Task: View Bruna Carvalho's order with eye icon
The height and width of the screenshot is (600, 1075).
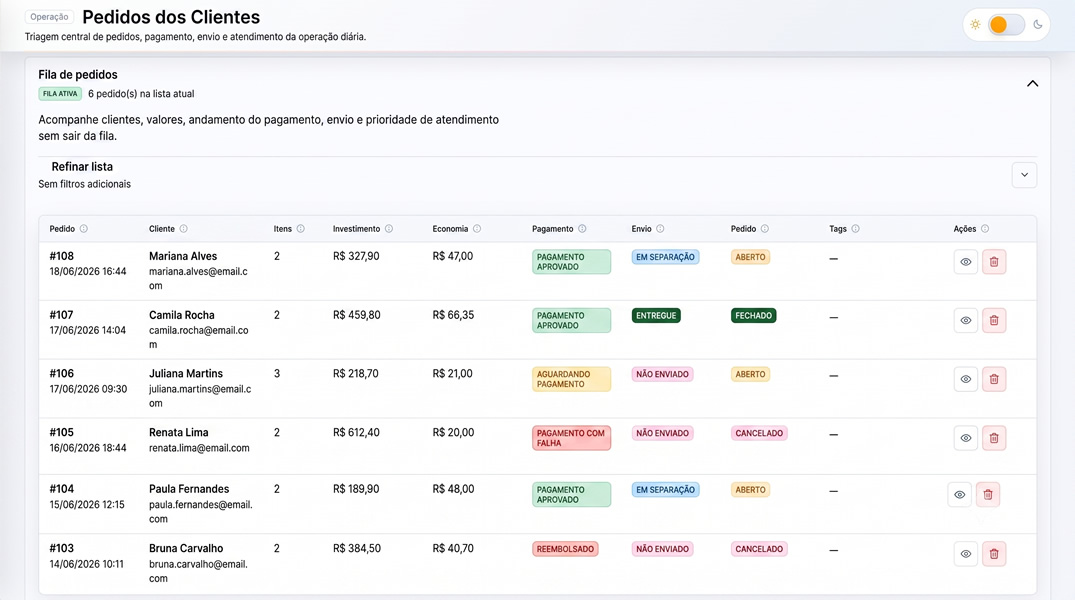Action: (x=965, y=554)
